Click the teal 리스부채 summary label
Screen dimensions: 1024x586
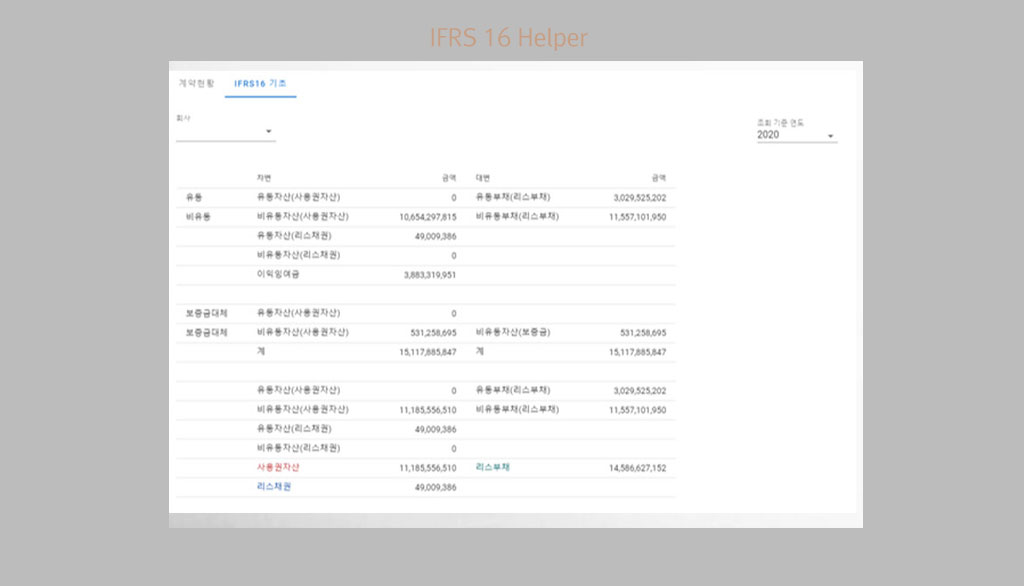(x=492, y=467)
